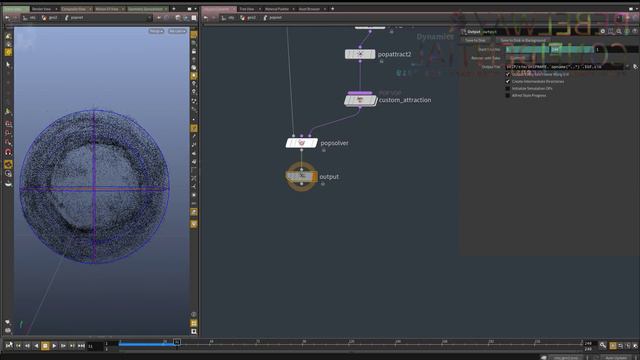Toggle the red magnet snapping icon
The height and width of the screenshot is (360, 640).
[8, 152]
